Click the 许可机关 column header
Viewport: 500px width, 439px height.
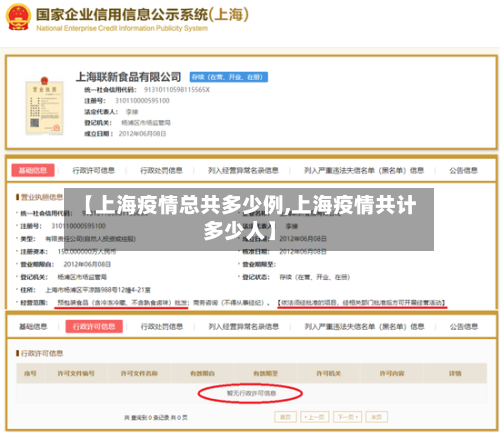[329, 373]
